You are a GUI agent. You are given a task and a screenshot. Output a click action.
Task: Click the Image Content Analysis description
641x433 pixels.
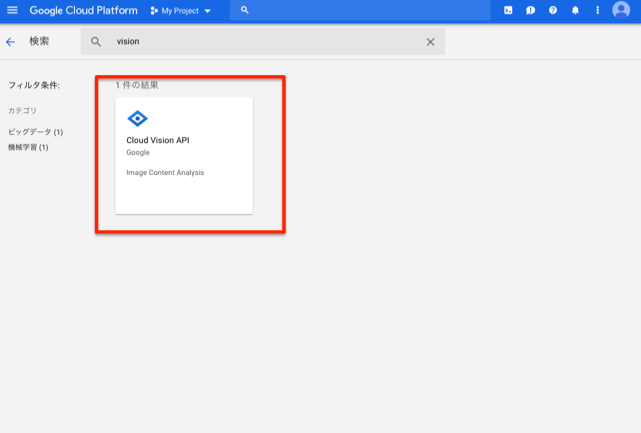coord(165,173)
